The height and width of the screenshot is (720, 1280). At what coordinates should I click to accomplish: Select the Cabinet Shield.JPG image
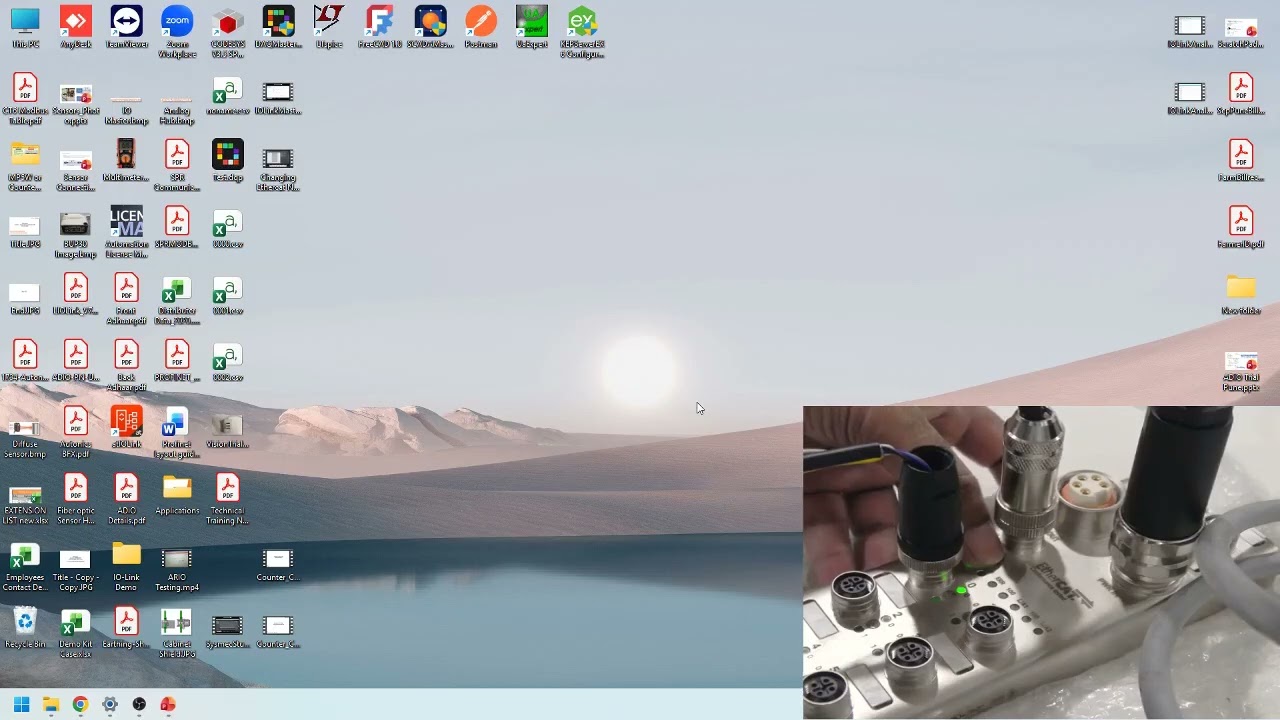click(177, 632)
